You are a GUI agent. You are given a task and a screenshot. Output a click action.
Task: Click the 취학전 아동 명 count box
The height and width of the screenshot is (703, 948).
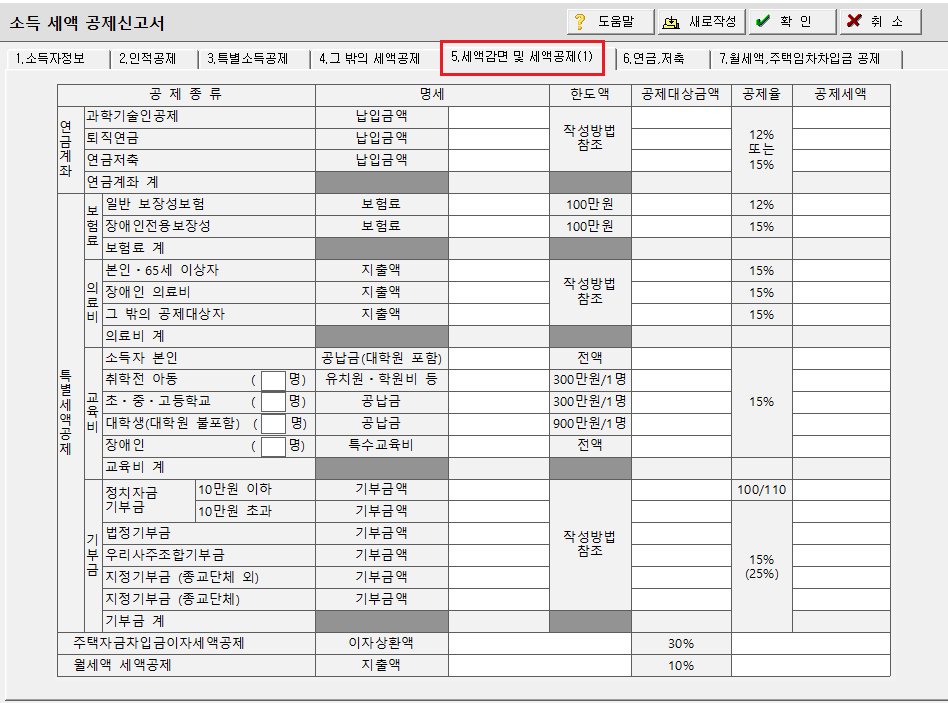click(x=273, y=381)
